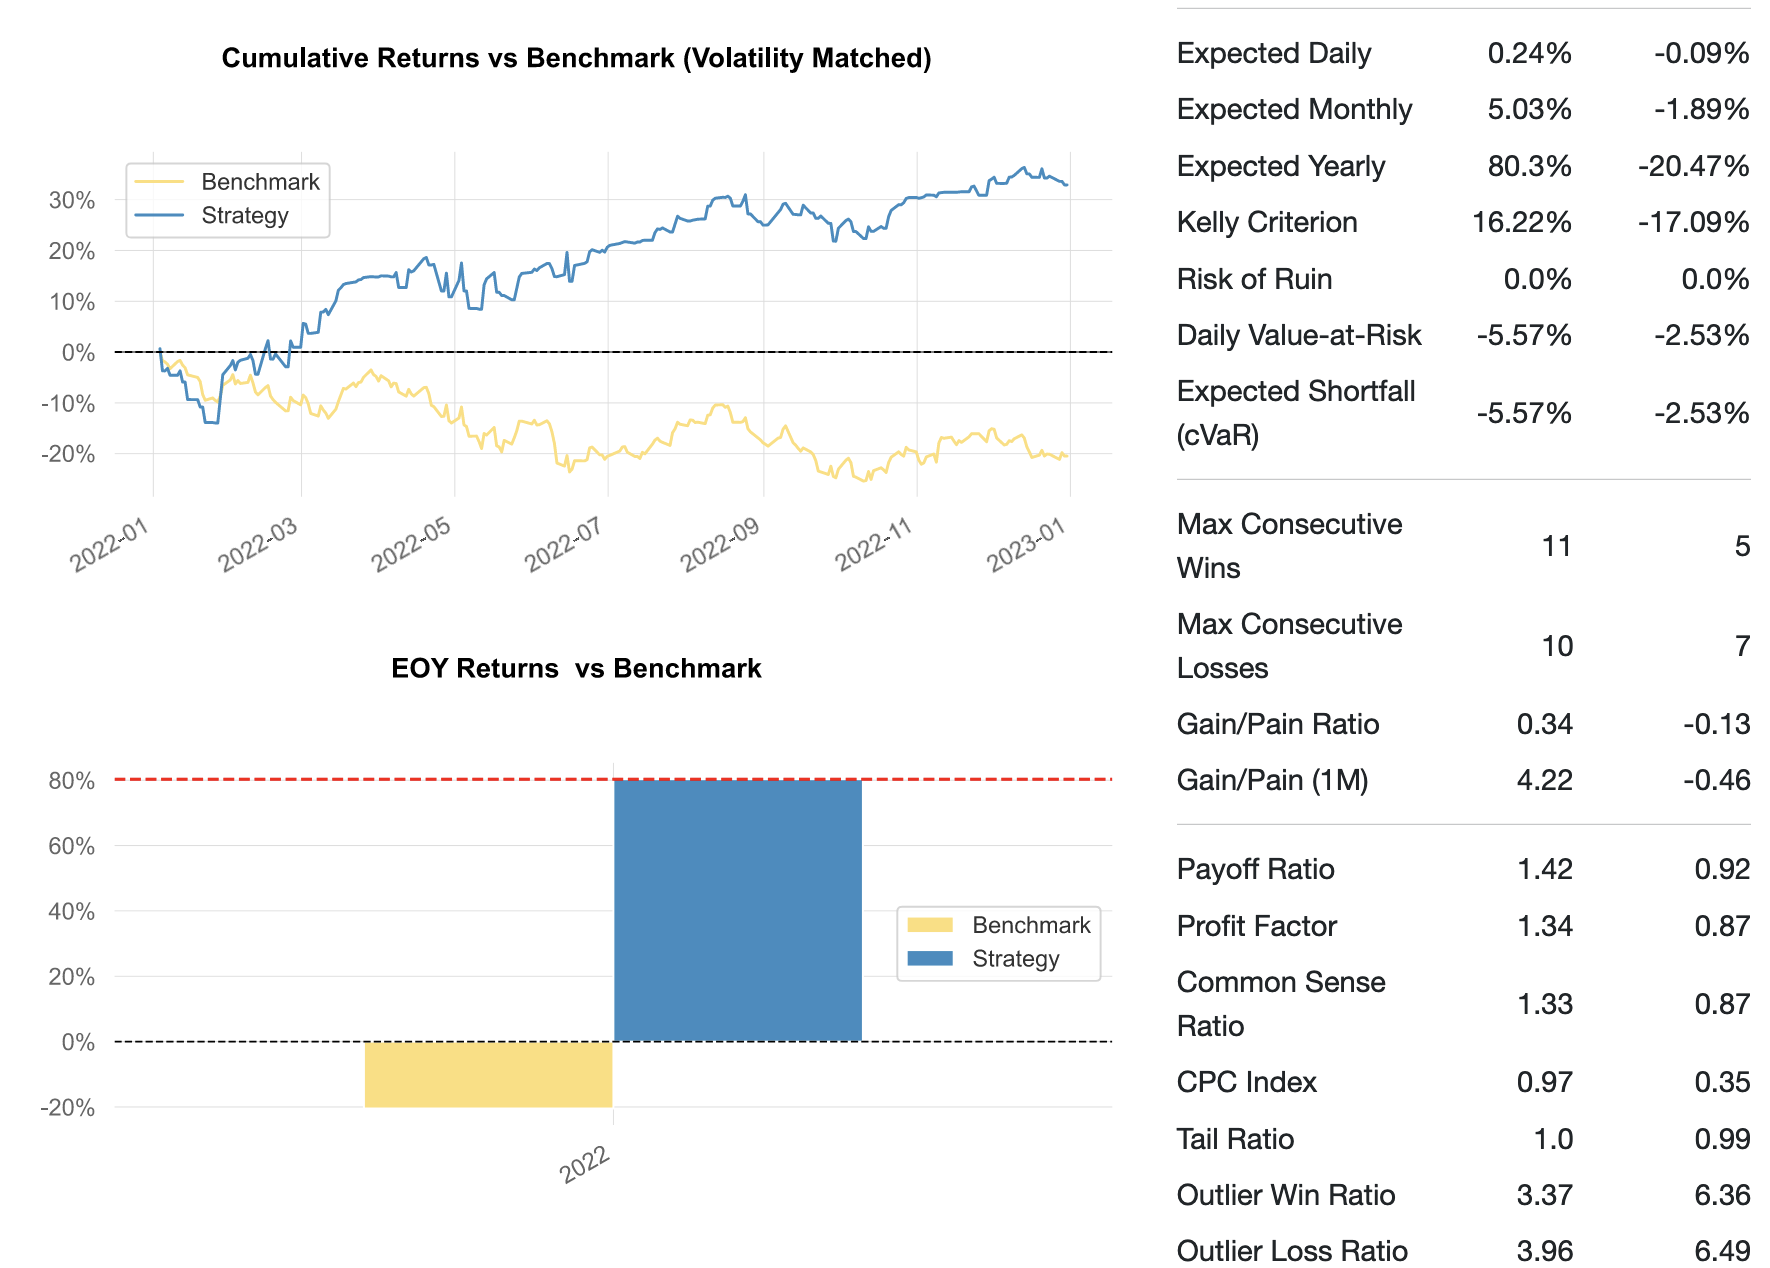Click the 2023-01 x-axis date label
1770x1268 pixels.
click(1026, 545)
